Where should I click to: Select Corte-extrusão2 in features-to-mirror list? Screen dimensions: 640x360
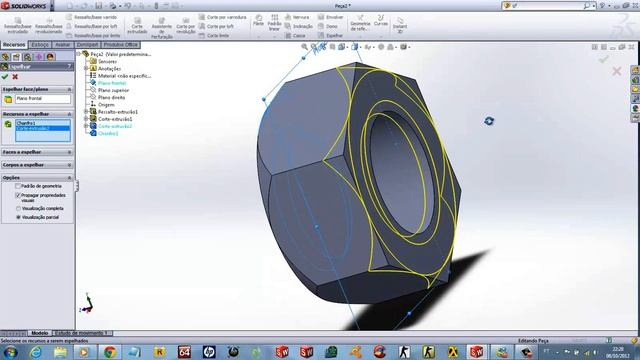(x=42, y=128)
